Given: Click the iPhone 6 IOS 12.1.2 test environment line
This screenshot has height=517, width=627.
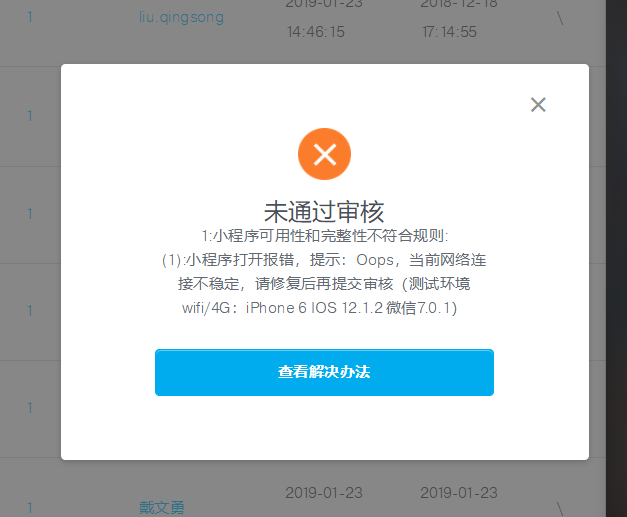Looking at the screenshot, I should (319, 308).
